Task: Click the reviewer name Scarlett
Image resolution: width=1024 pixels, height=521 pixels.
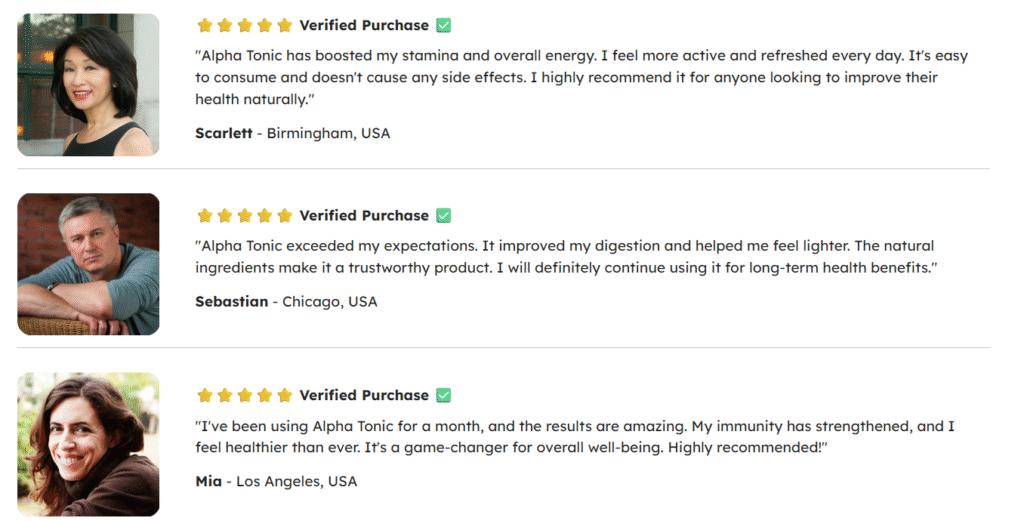Action: [x=223, y=133]
